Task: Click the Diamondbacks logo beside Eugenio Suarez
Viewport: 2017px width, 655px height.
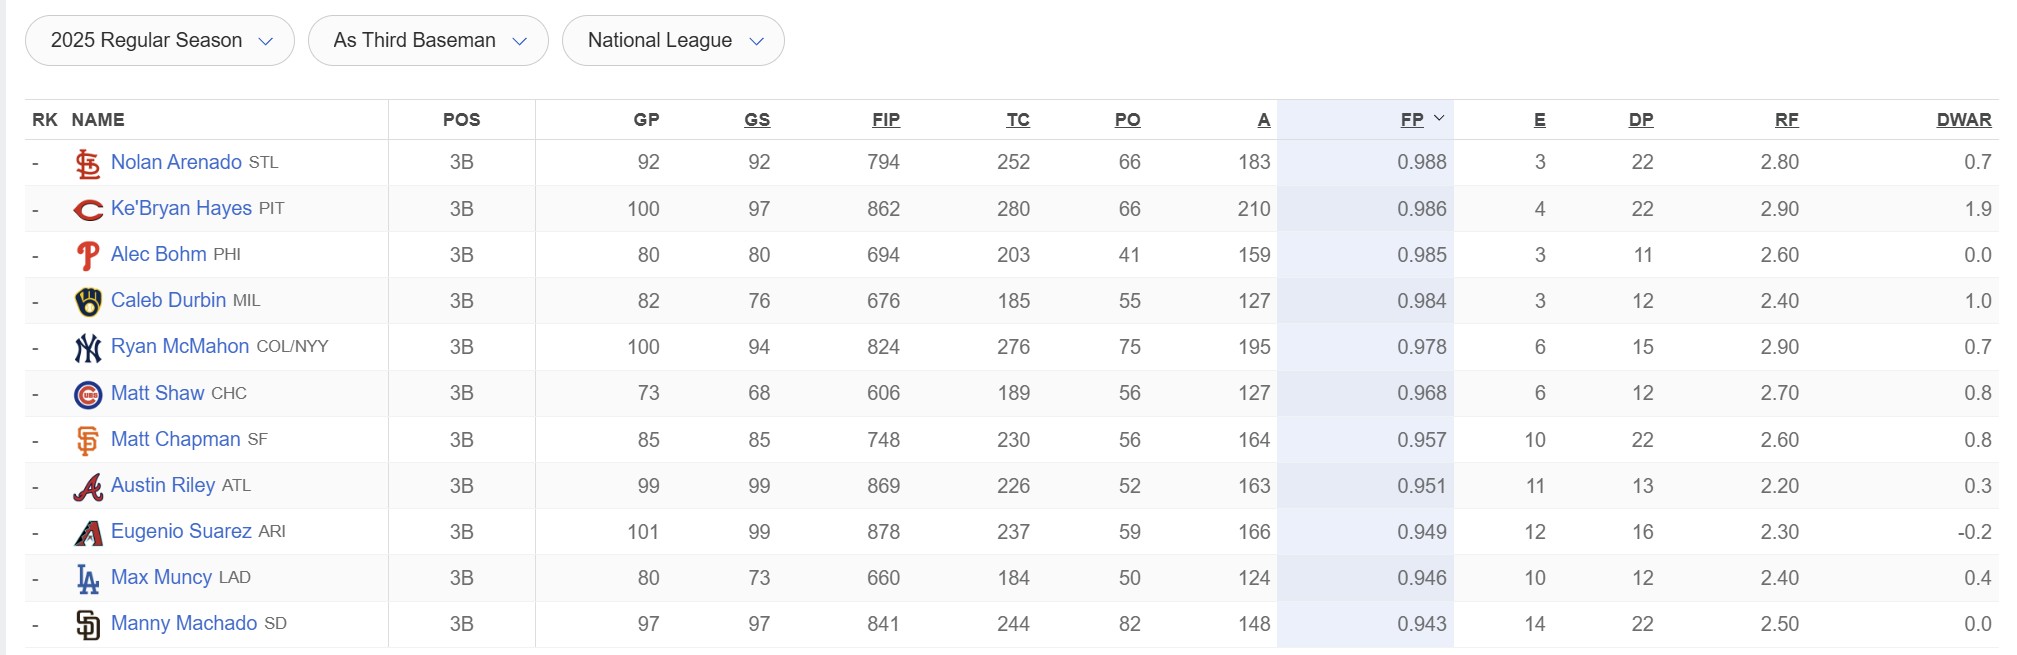Action: click(88, 533)
